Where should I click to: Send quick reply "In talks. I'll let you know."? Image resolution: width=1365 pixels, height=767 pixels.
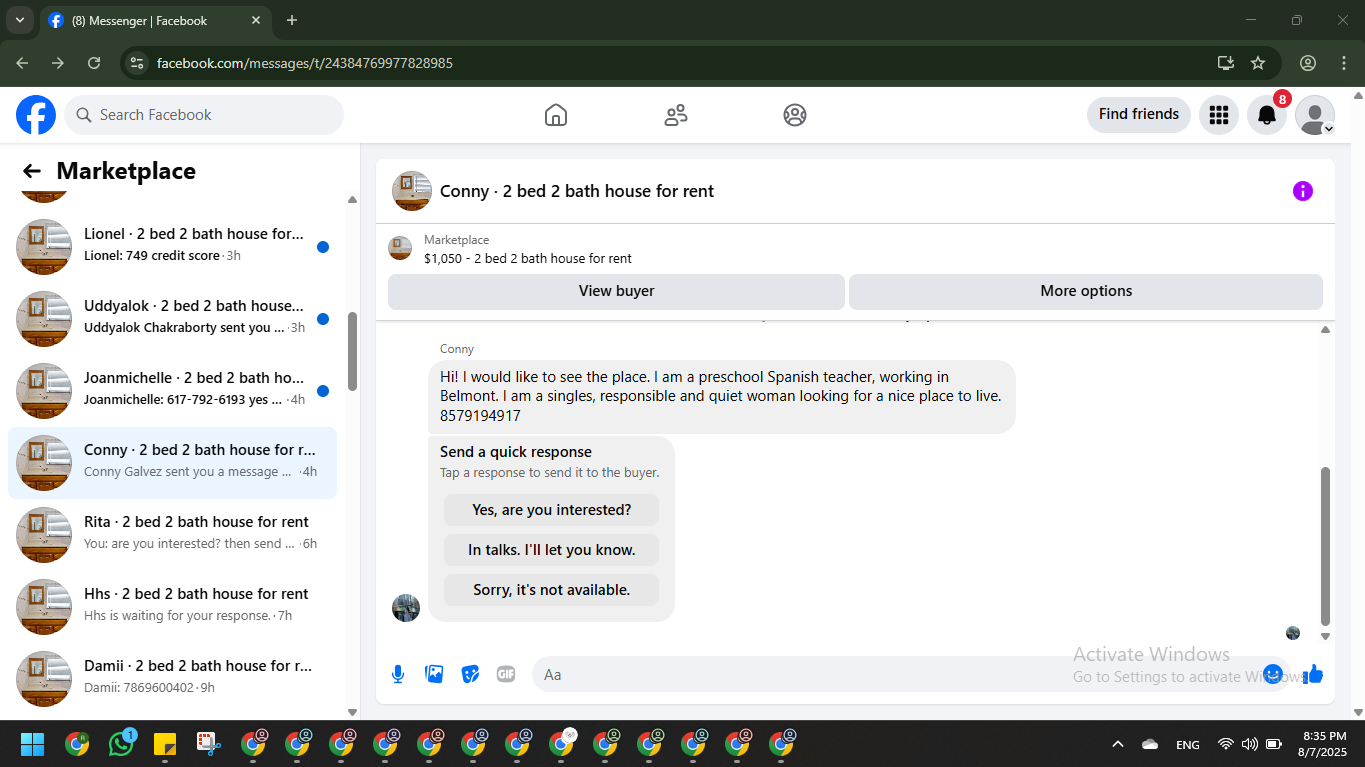[x=552, y=550]
